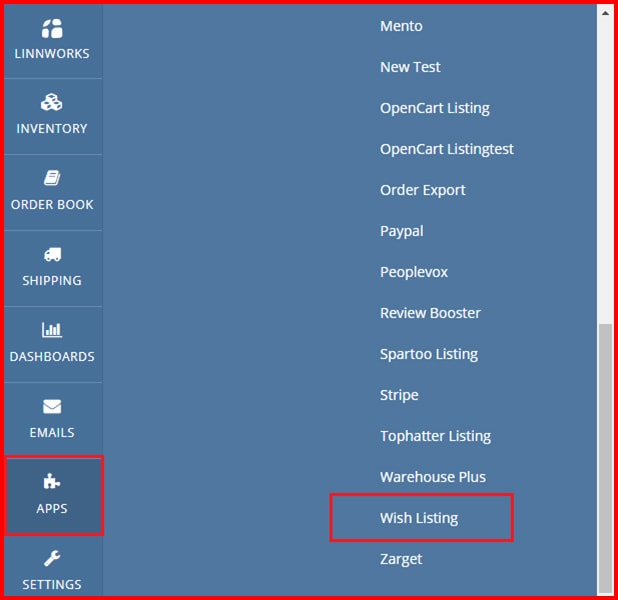The image size is (618, 600).
Task: Open the Inventory boxes icon
Action: 52,102
